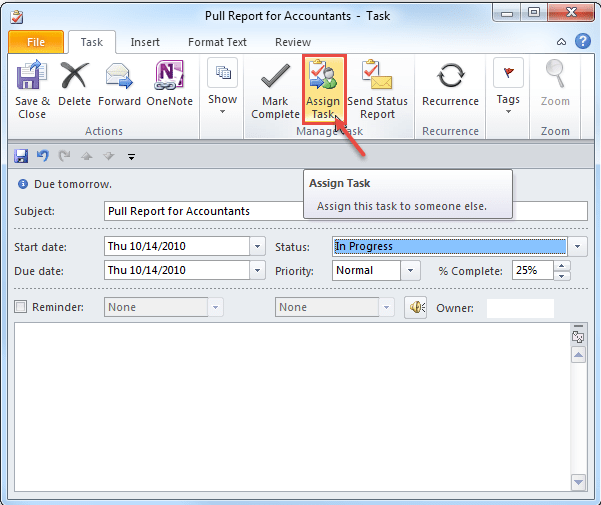
Task: Click the Due date text field
Action: pyautogui.click(x=177, y=271)
